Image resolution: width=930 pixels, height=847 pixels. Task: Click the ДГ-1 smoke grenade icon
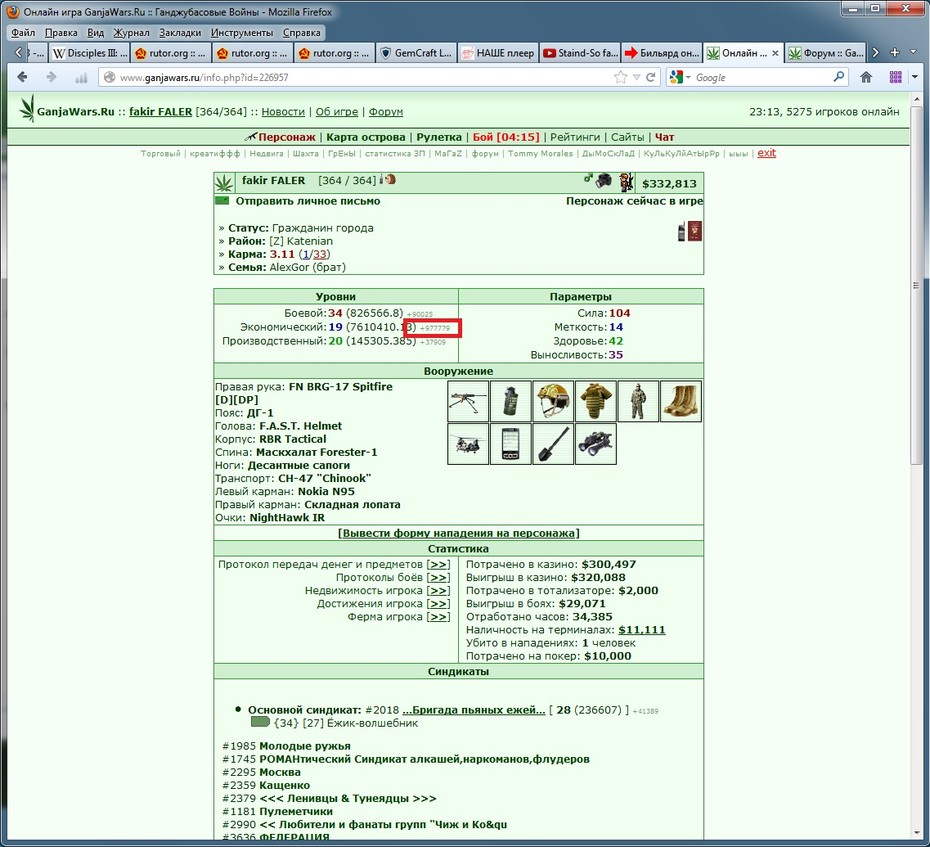point(510,402)
